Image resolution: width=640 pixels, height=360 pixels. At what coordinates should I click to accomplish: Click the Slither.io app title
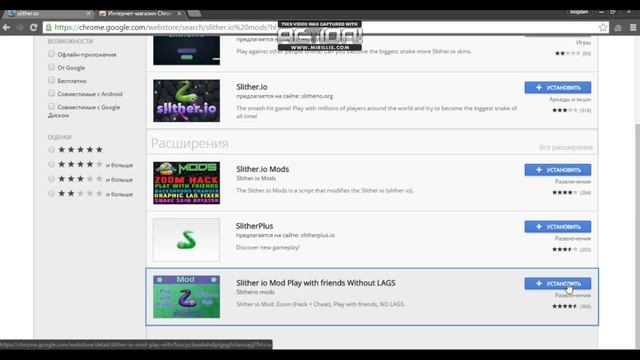tap(252, 87)
